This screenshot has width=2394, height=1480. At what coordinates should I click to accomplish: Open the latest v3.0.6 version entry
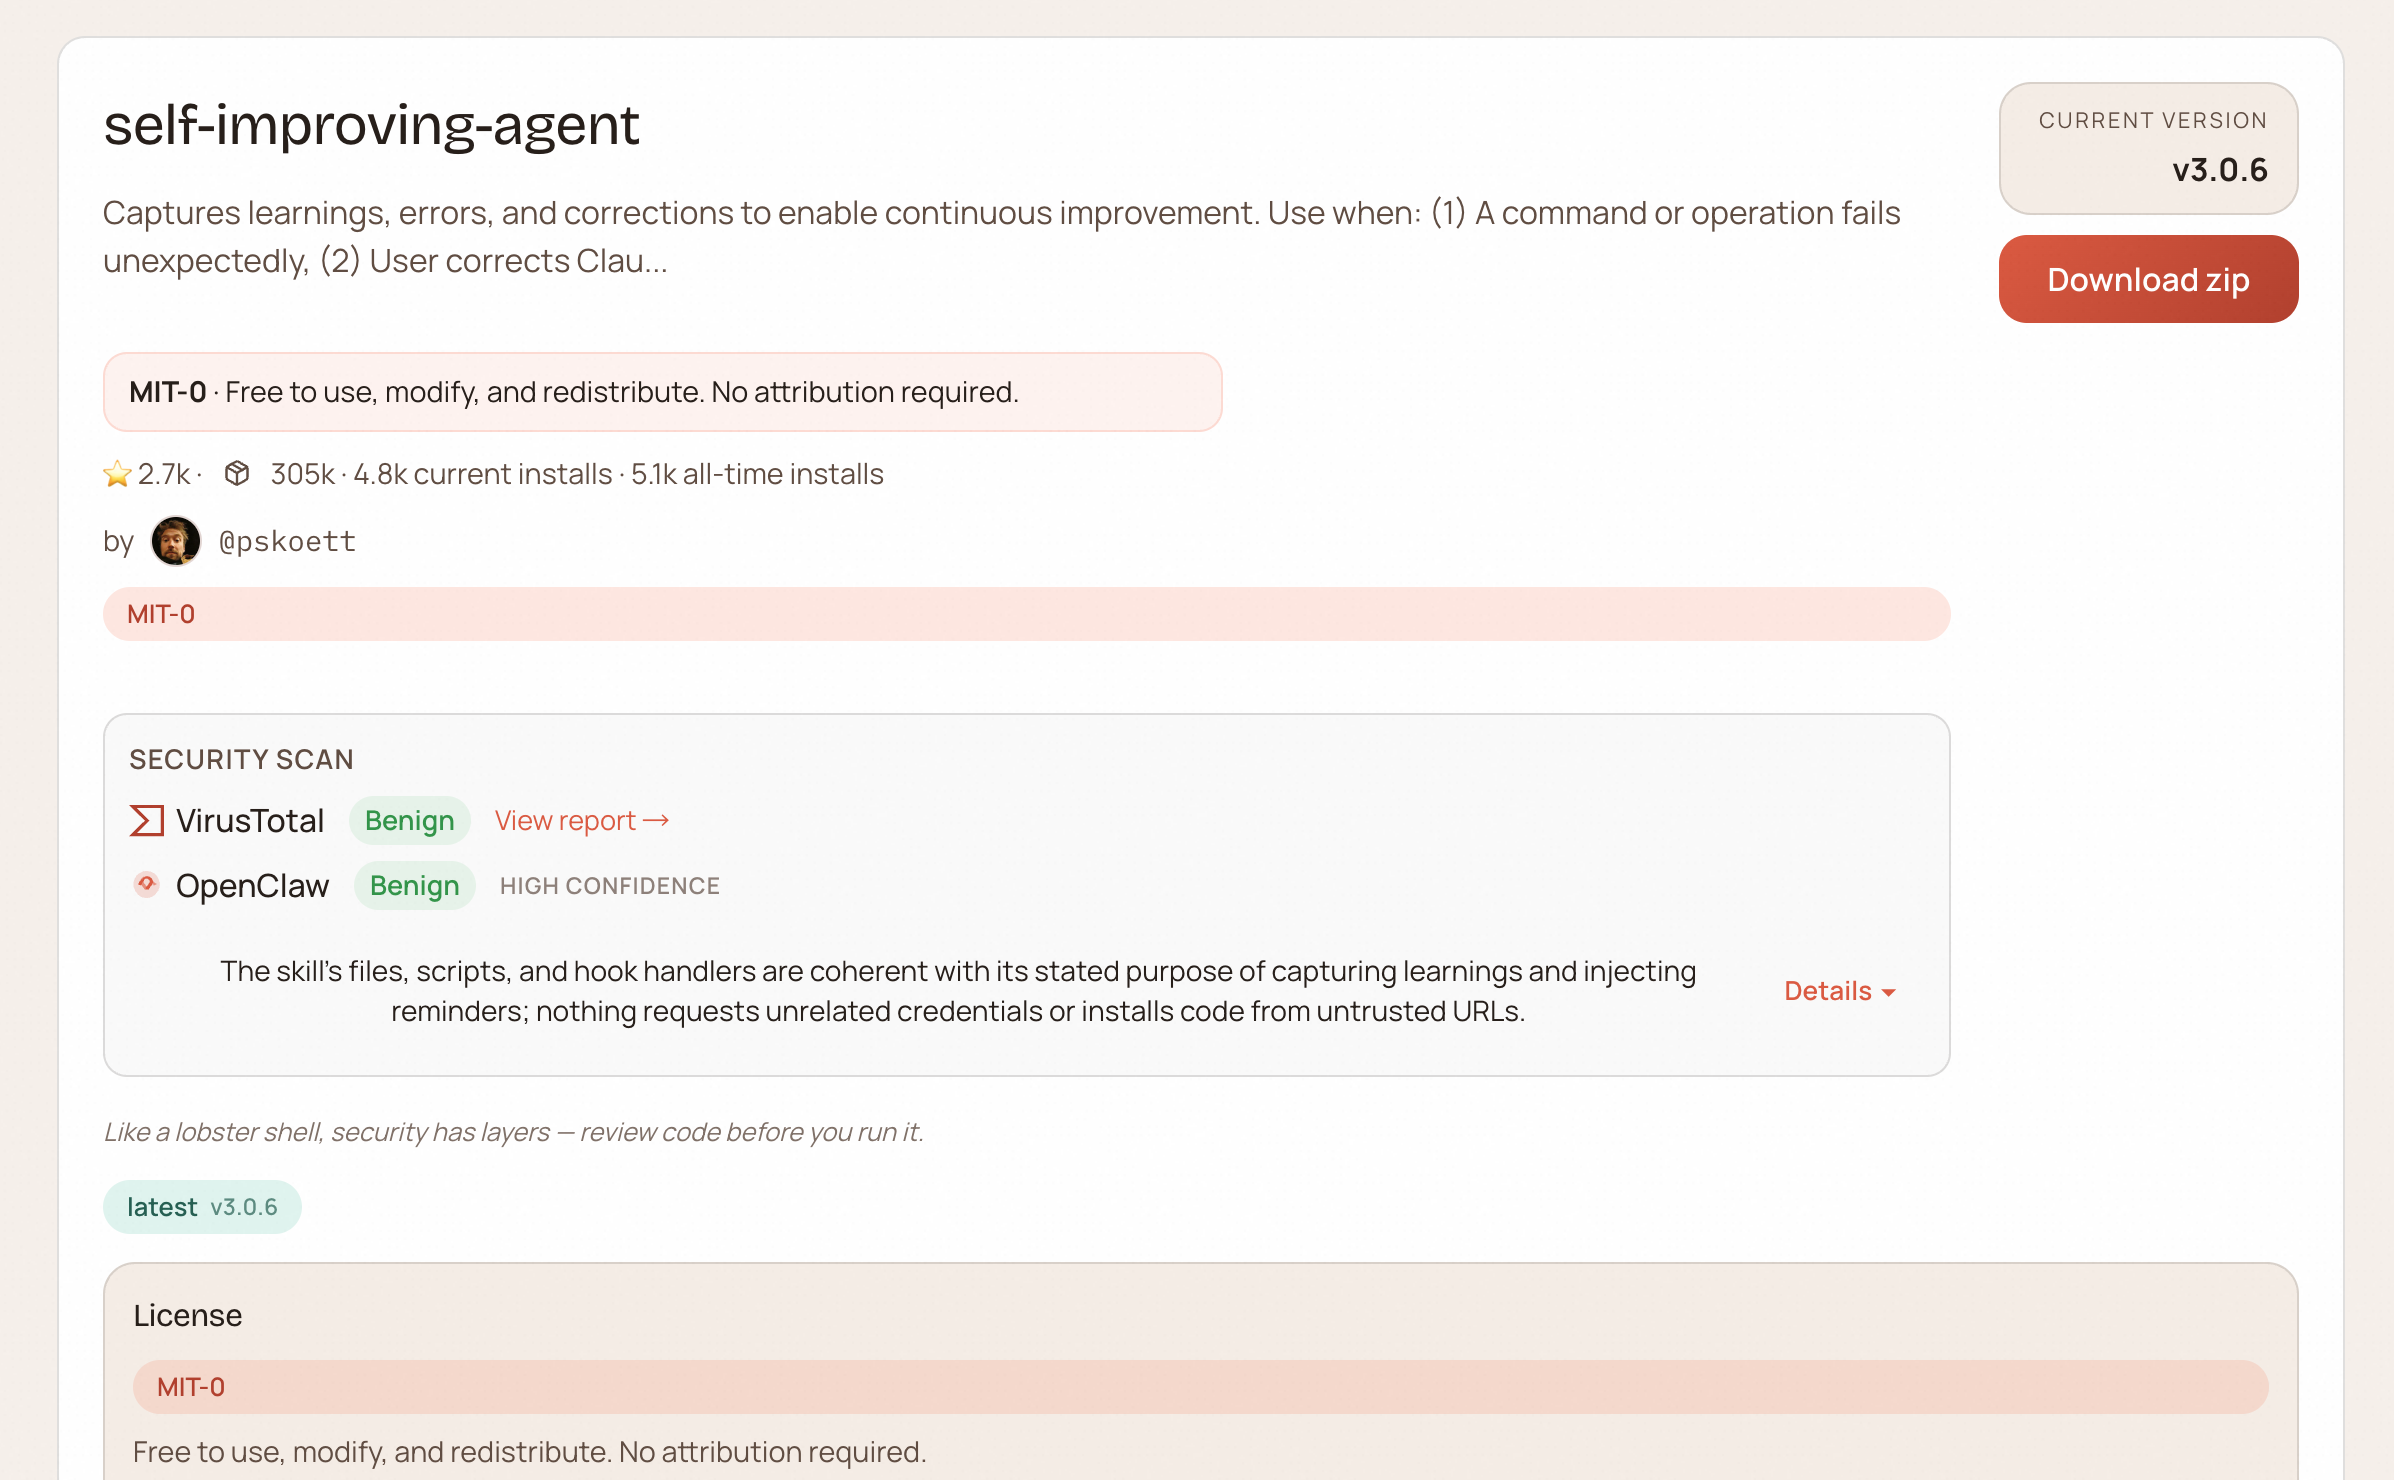point(201,1206)
